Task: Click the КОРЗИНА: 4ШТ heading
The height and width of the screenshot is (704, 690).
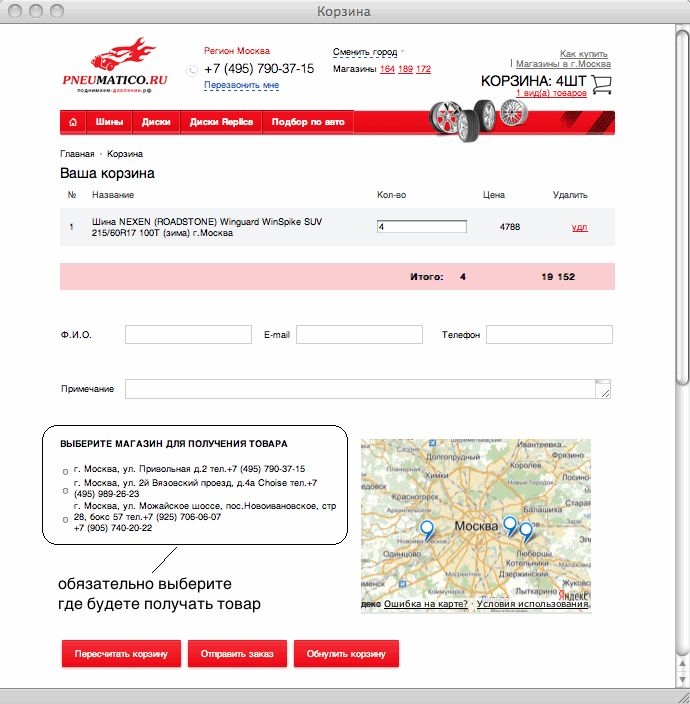Action: tap(533, 81)
